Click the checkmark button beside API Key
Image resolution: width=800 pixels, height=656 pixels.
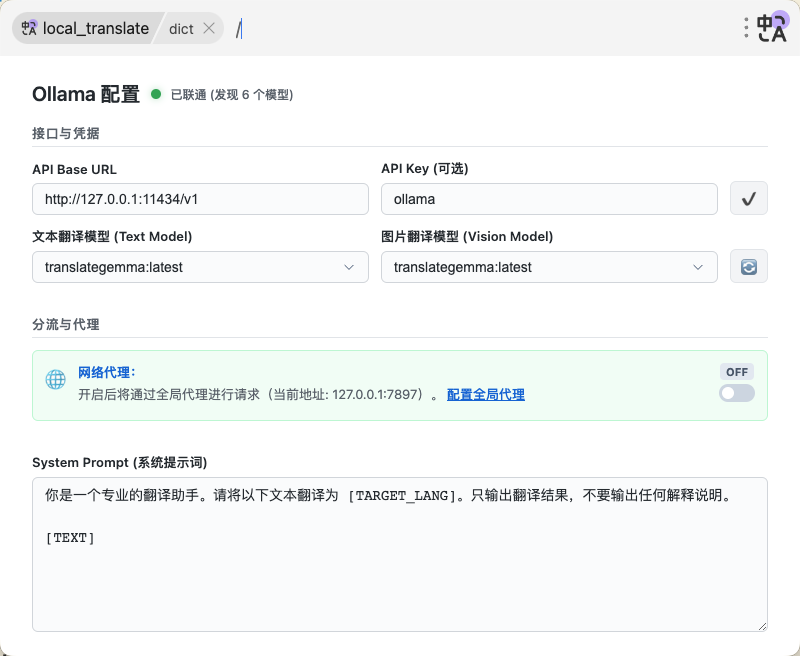click(x=748, y=199)
